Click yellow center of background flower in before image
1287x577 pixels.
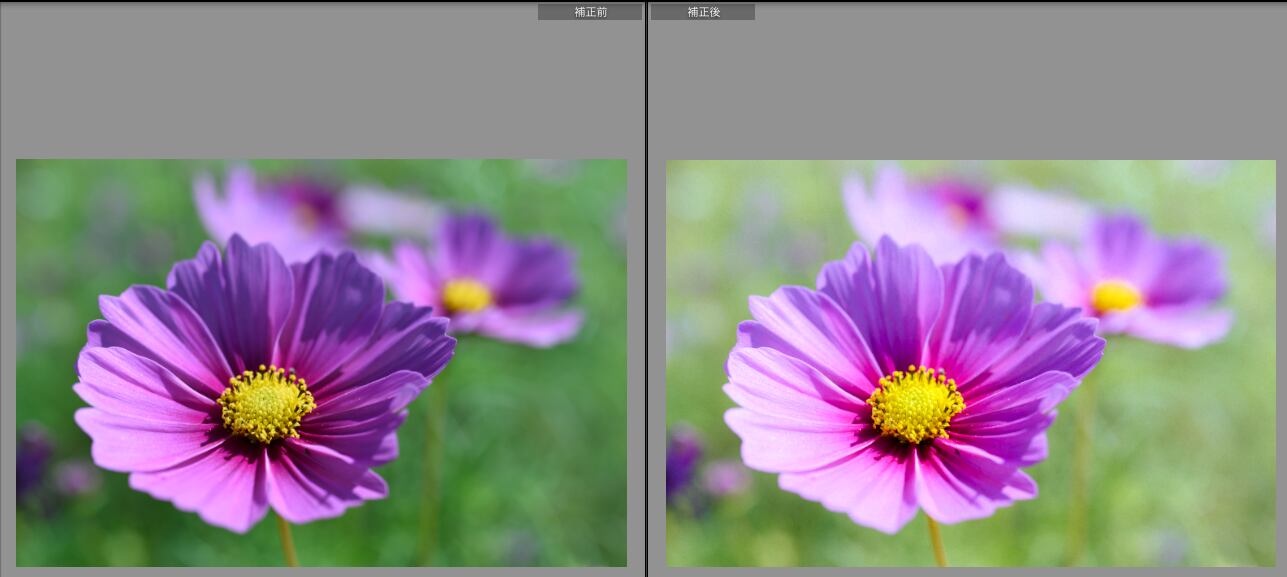[467, 295]
